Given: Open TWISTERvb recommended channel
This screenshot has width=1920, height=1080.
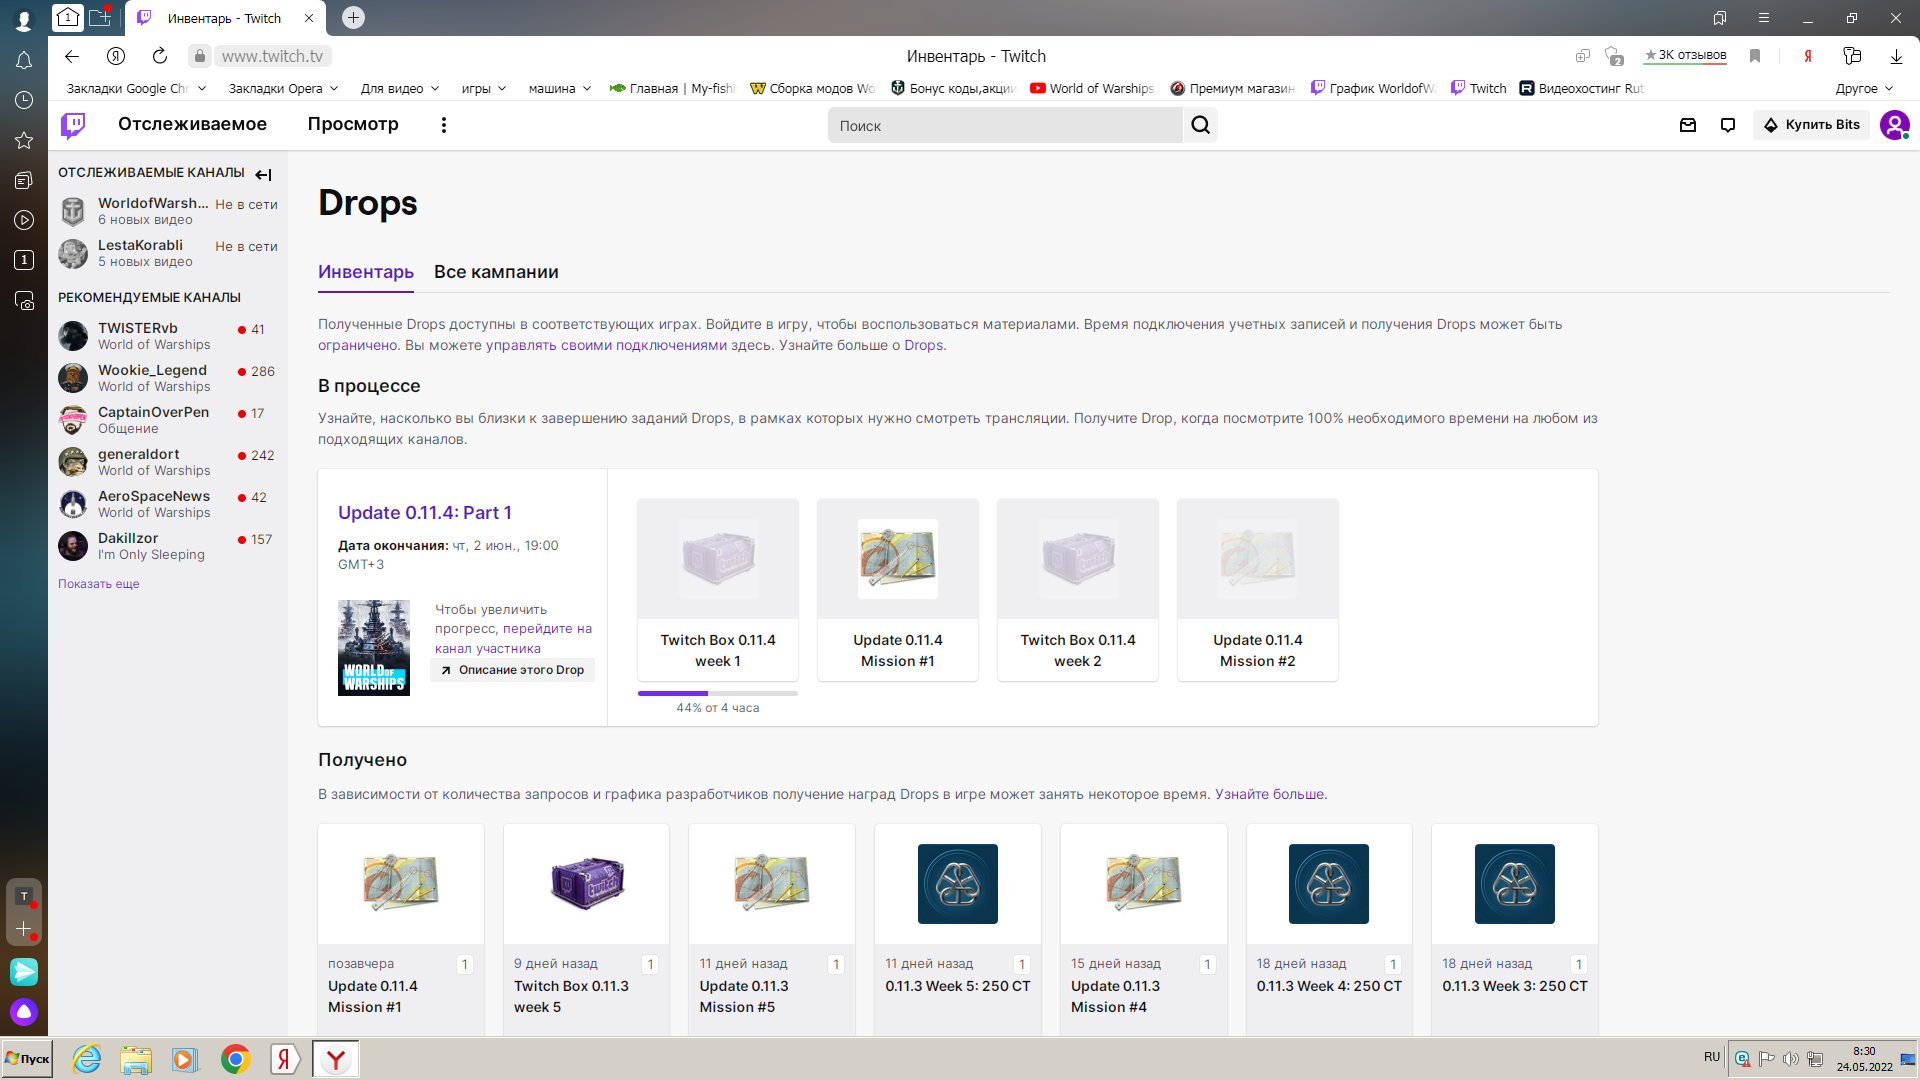Looking at the screenshot, I should (168, 336).
